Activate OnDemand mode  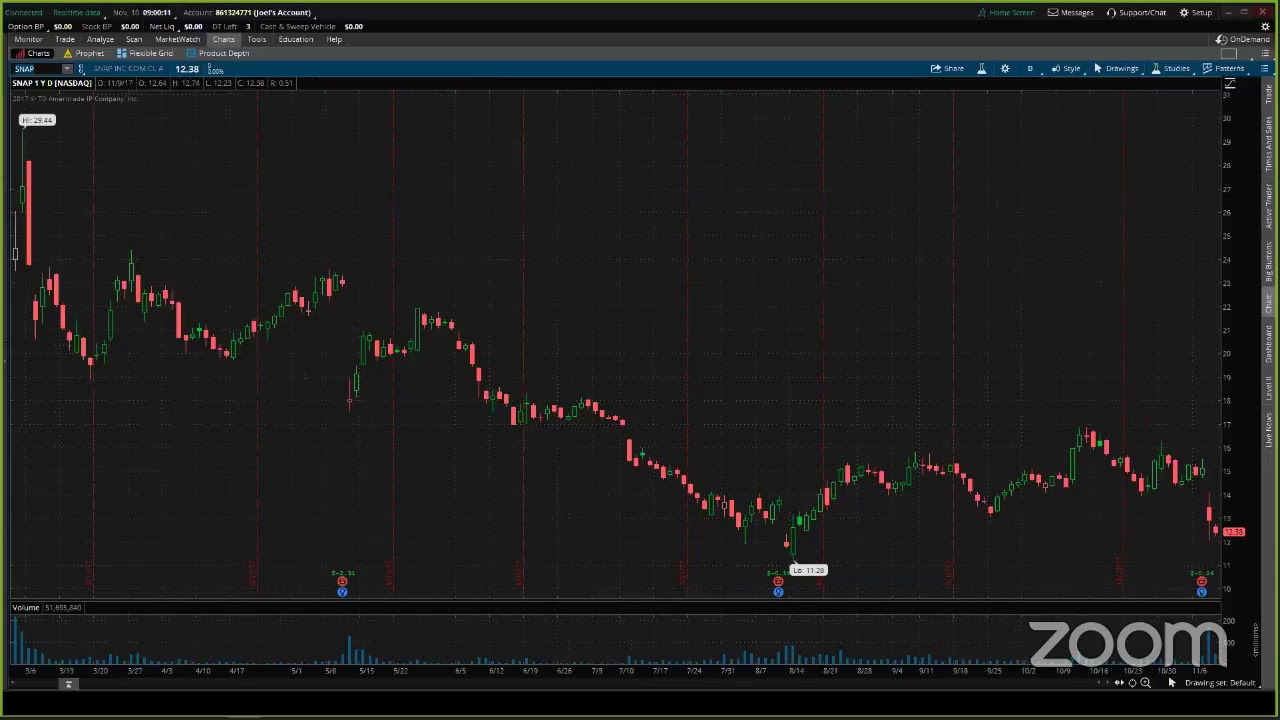1243,39
